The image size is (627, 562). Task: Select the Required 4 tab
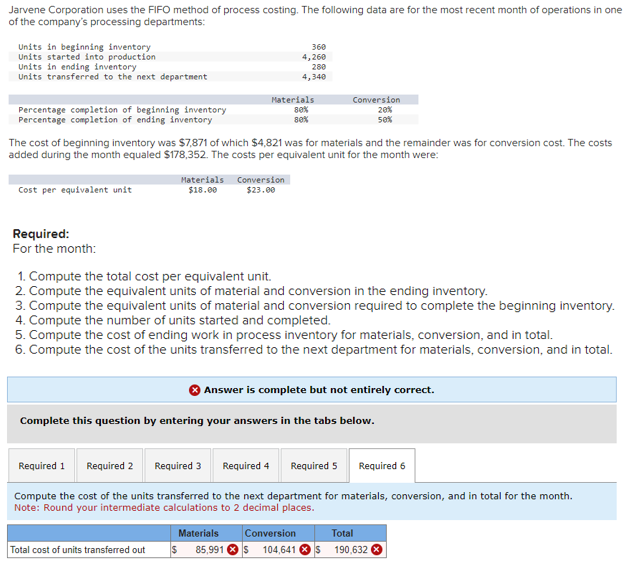246,466
